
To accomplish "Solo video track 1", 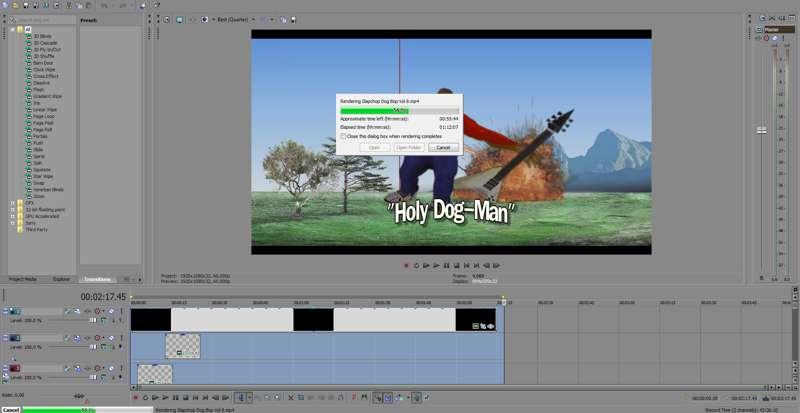I will tap(121, 310).
